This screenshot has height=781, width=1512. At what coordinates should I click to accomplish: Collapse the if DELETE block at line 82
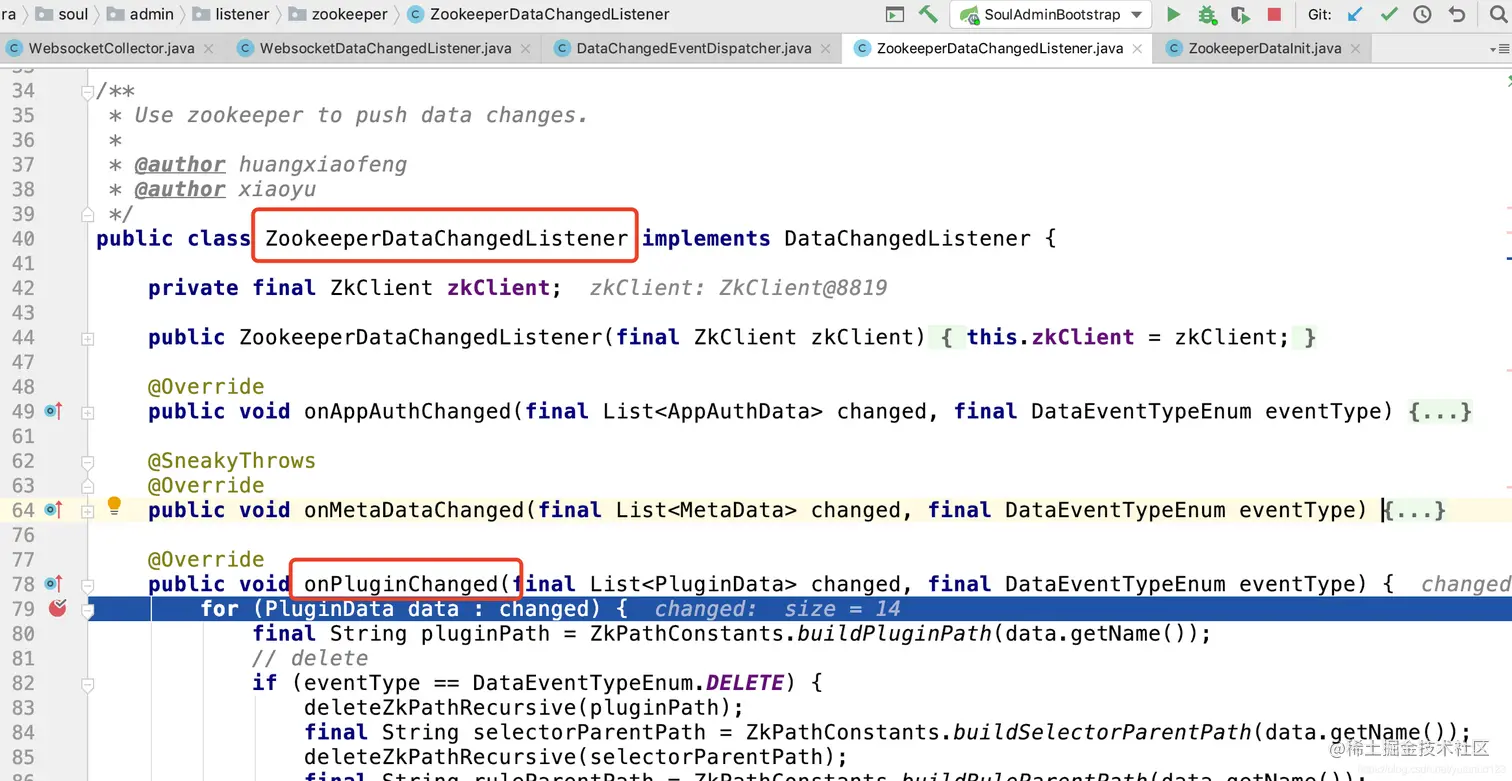(x=87, y=684)
